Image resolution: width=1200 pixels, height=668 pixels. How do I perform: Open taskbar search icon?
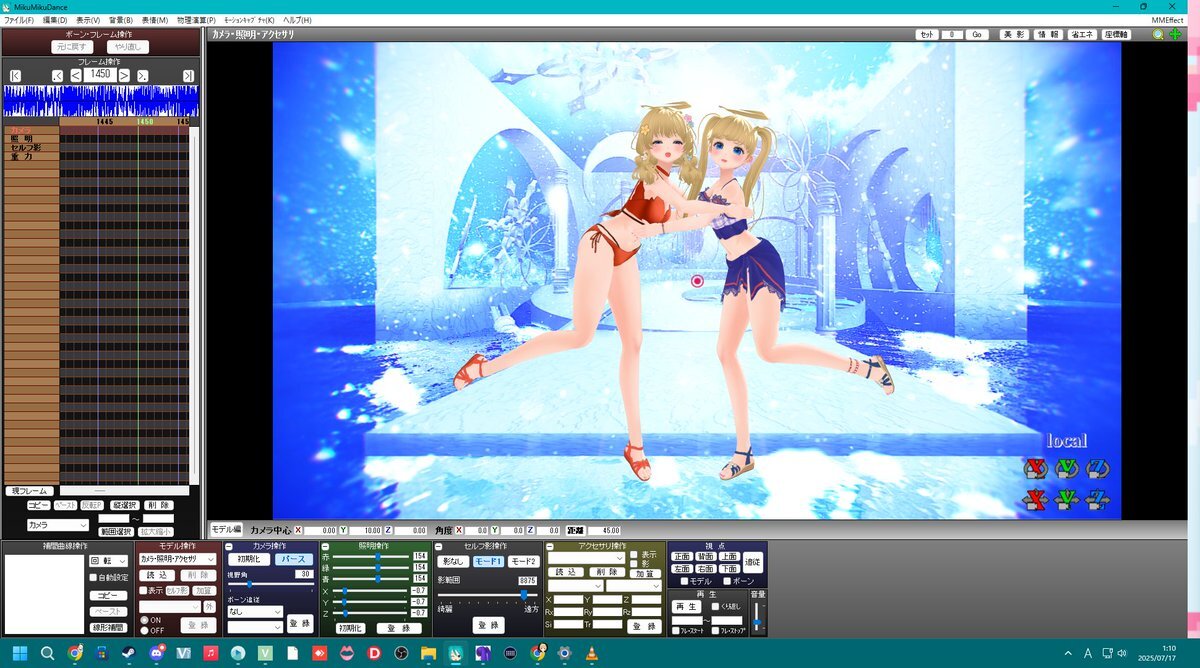pos(47,653)
